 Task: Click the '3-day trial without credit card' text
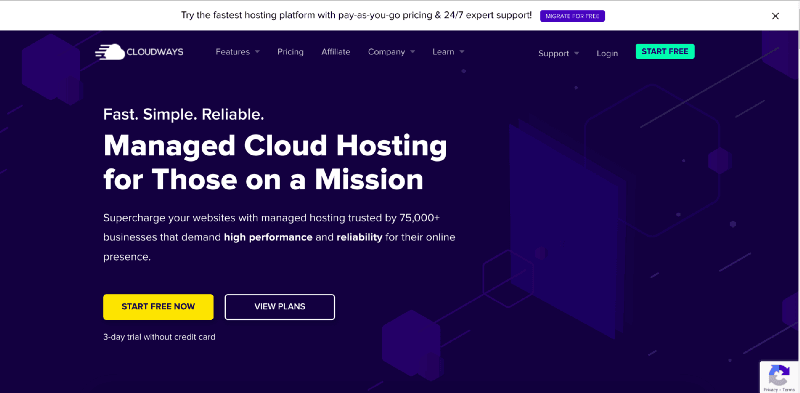click(x=159, y=337)
